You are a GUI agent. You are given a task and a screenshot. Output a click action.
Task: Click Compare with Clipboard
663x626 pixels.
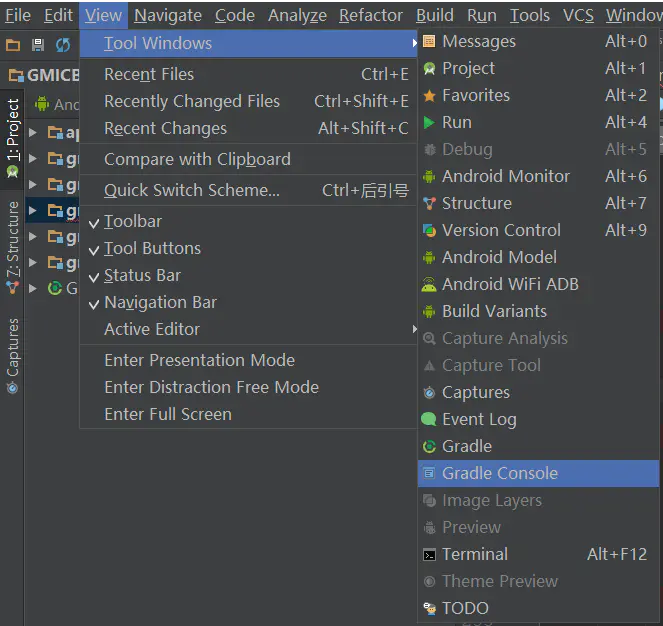tap(197, 159)
